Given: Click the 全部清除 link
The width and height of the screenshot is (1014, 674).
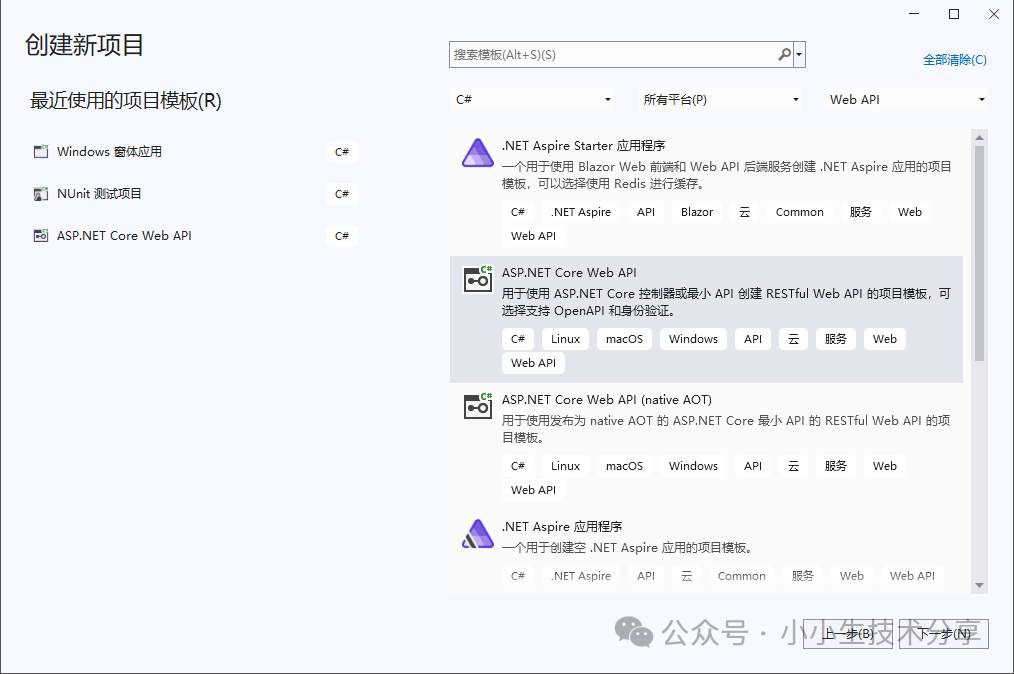Looking at the screenshot, I should click(x=954, y=60).
